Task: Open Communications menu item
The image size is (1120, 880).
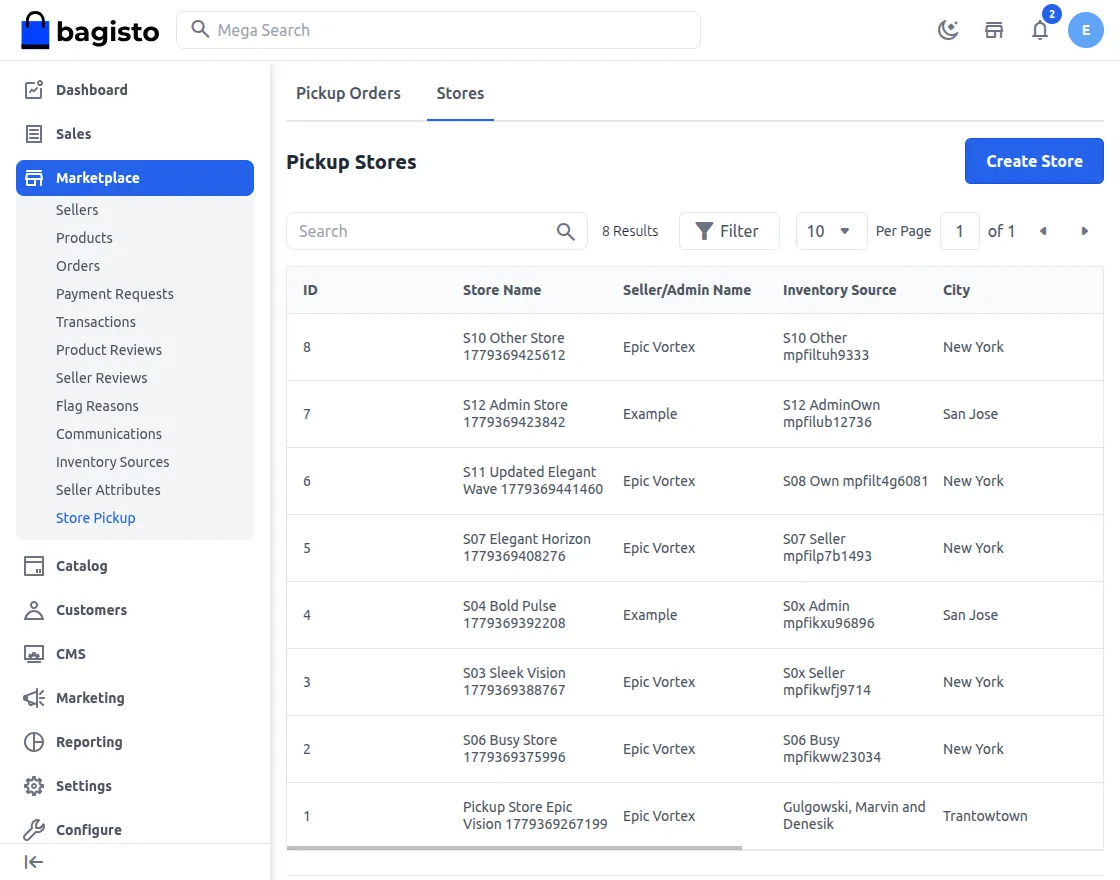Action: tap(109, 434)
